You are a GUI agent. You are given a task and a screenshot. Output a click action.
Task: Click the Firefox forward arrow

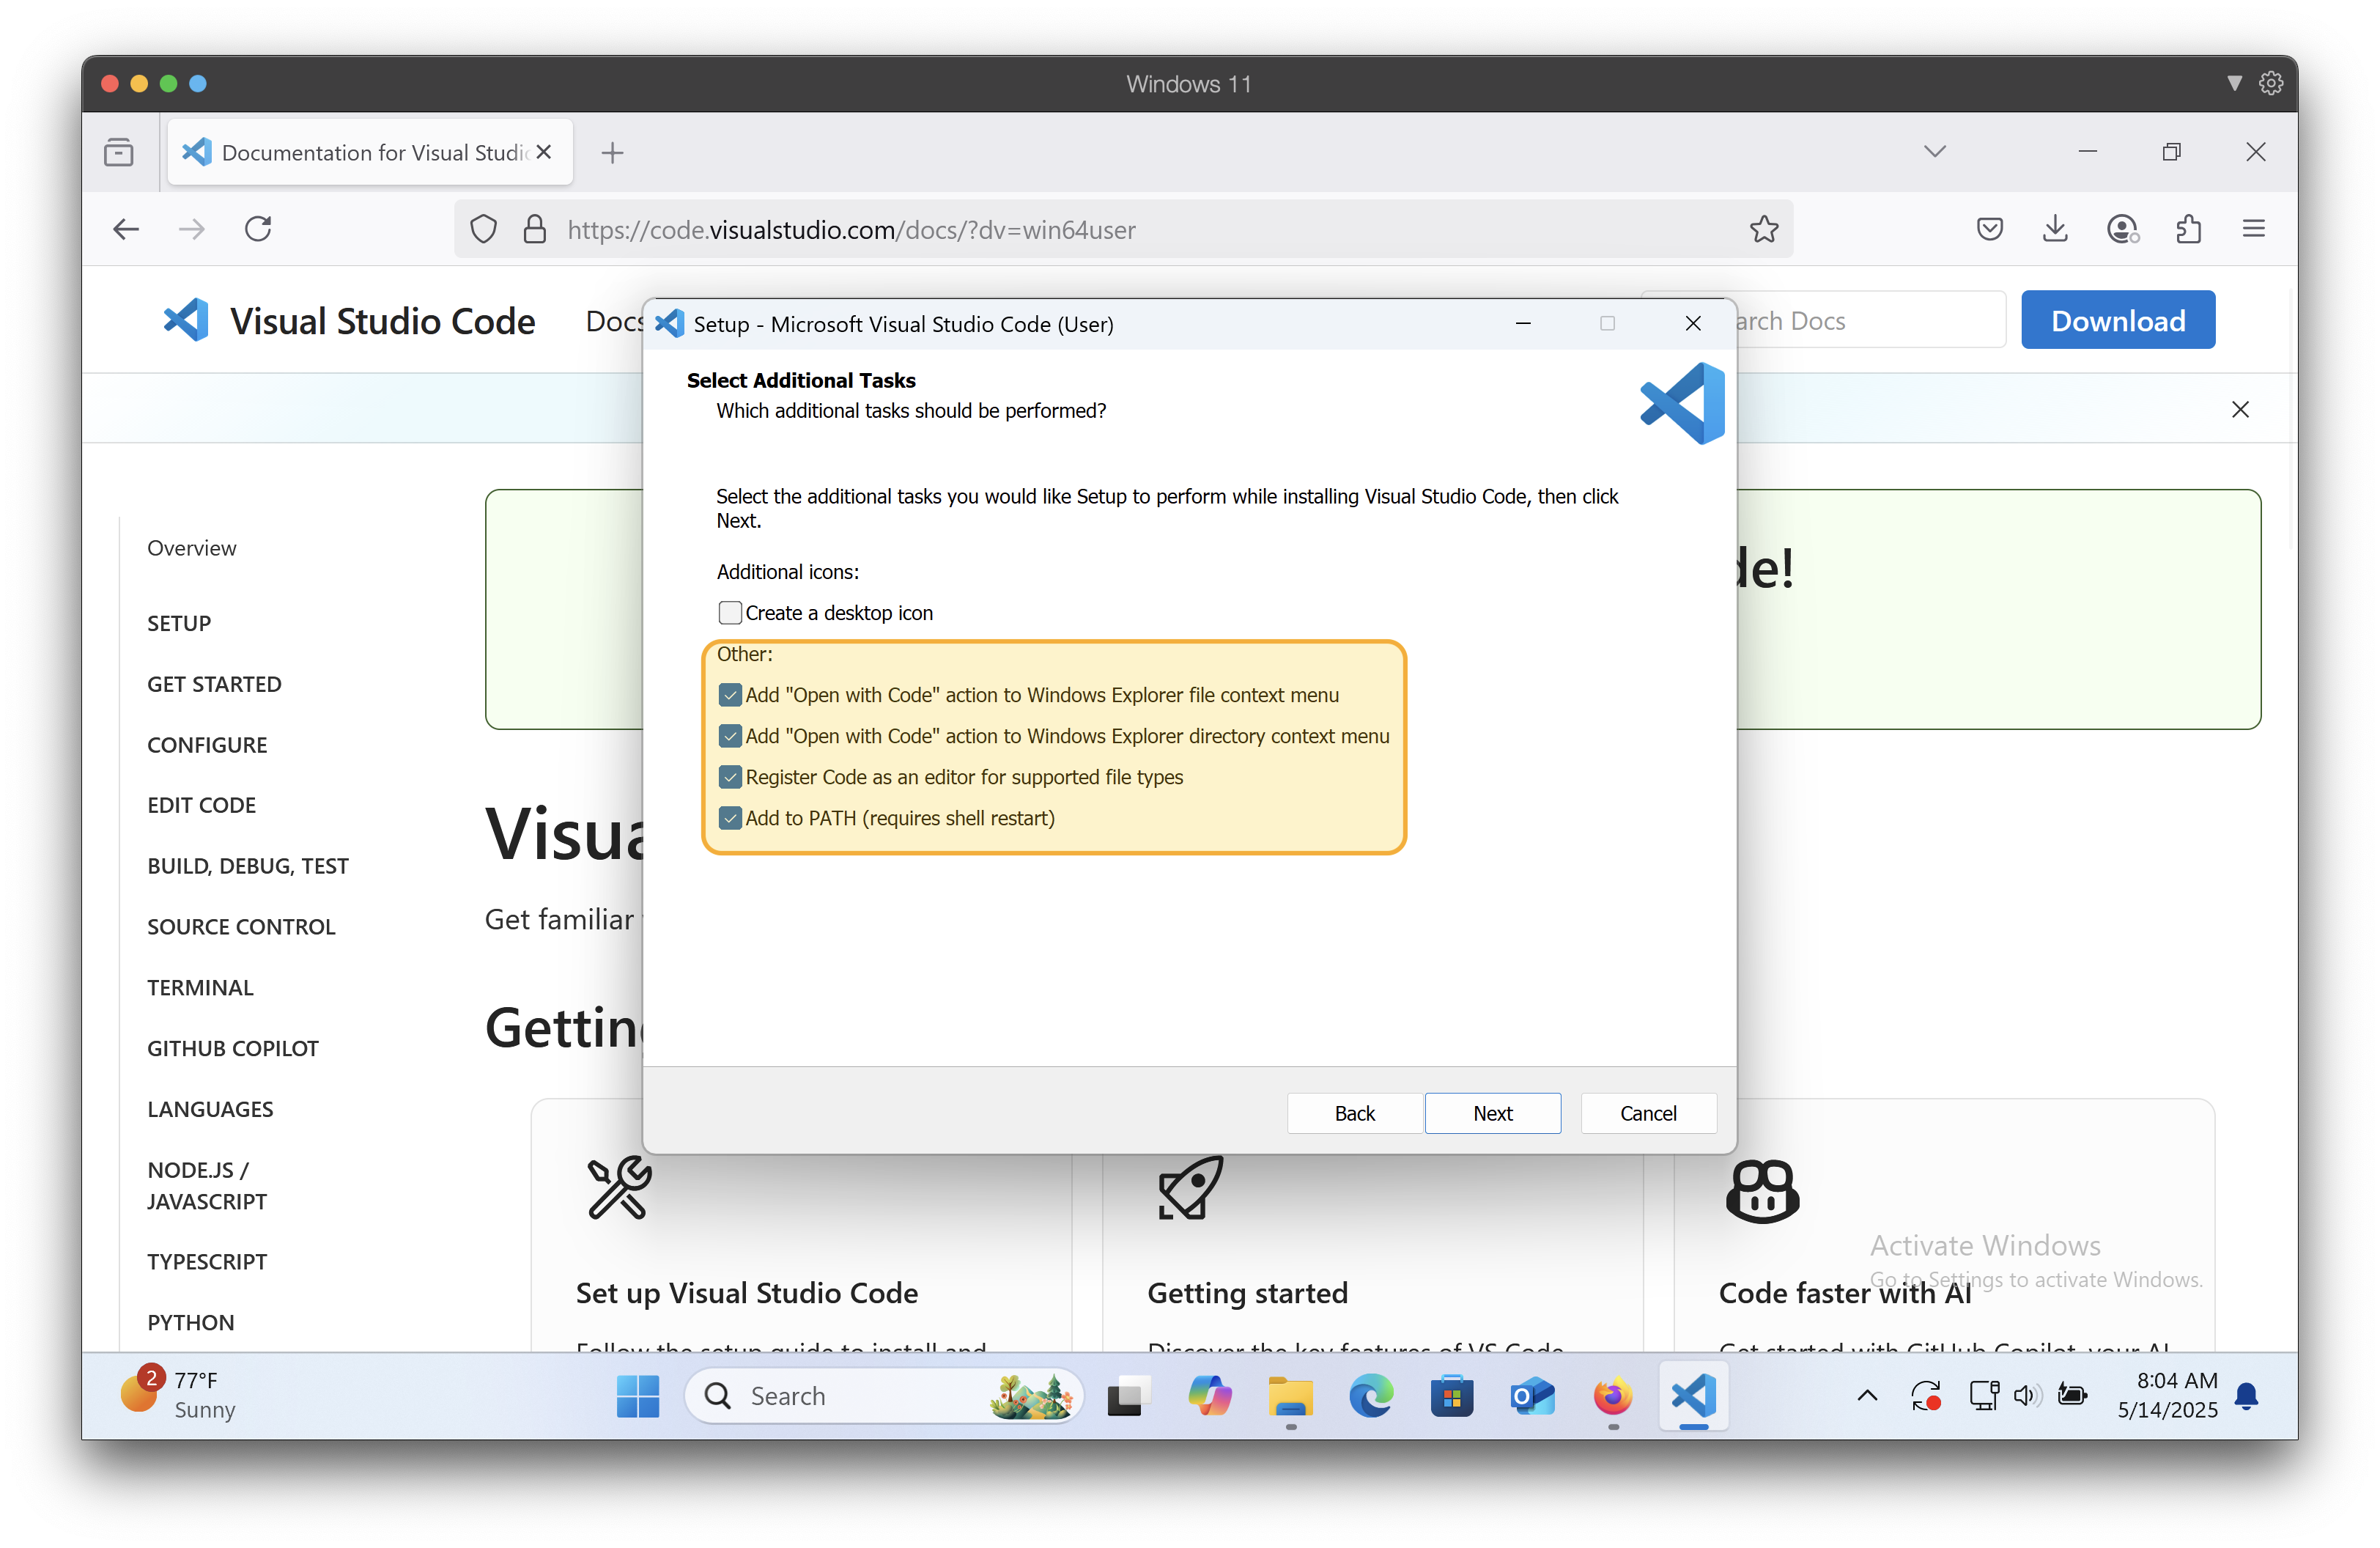click(191, 229)
